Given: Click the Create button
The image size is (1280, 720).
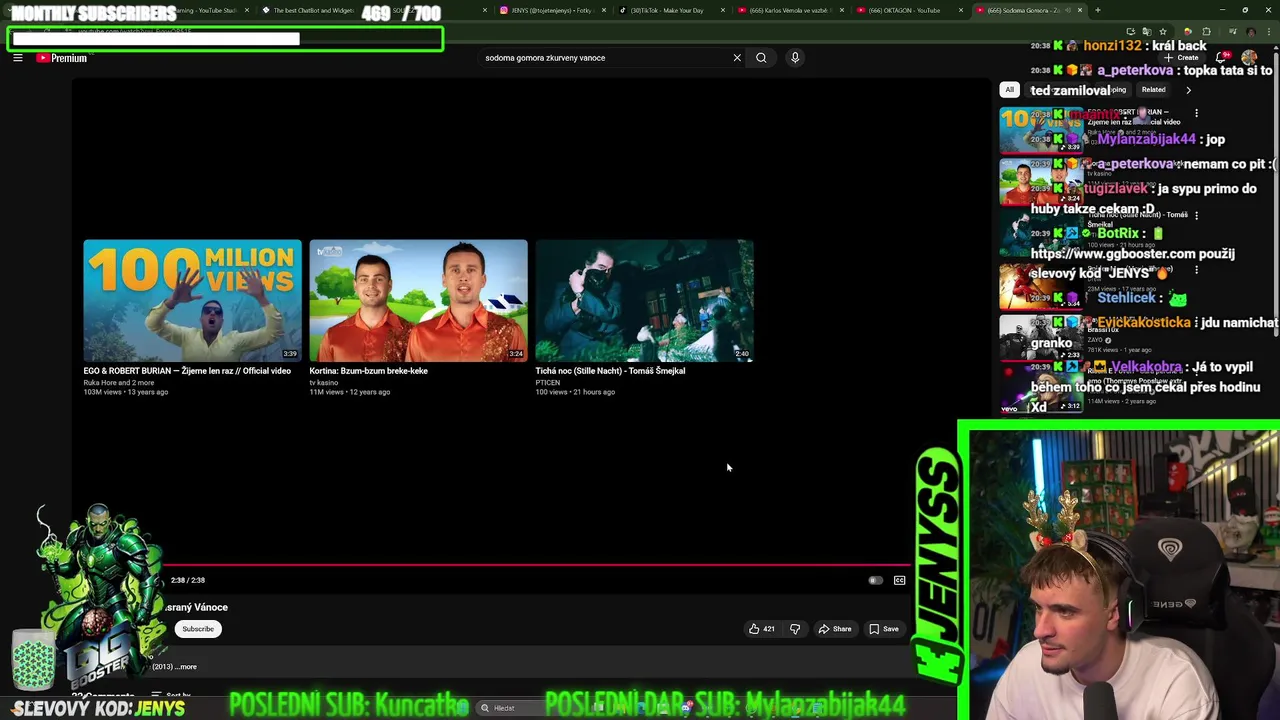Looking at the screenshot, I should pyautogui.click(x=1182, y=58).
